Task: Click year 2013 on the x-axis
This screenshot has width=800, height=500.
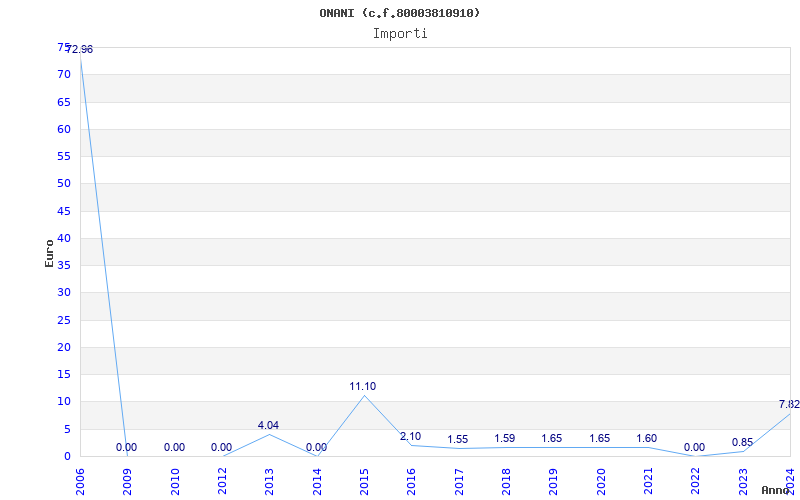Action: coord(269,482)
